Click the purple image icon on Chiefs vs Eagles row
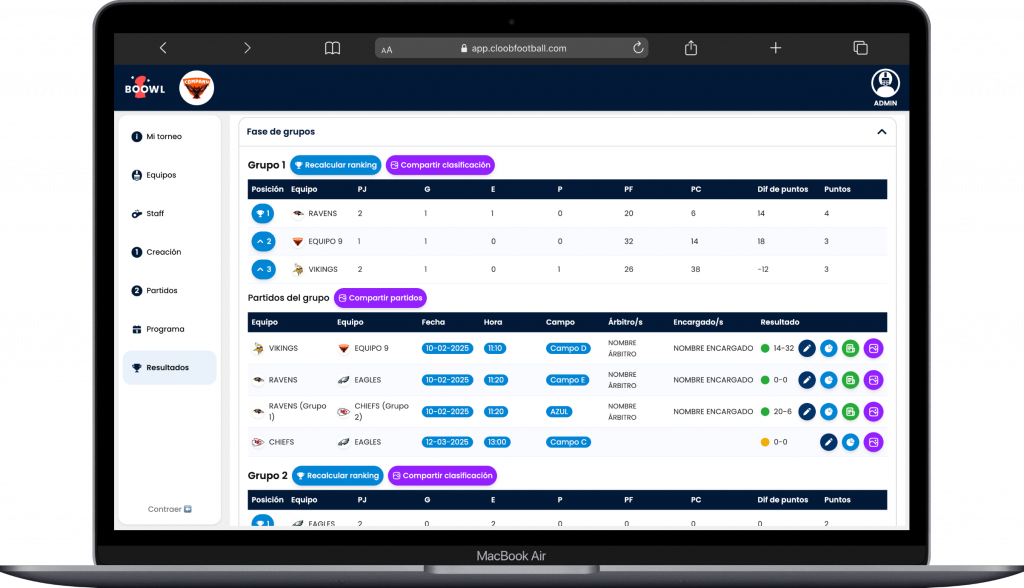The image size is (1024, 588). point(873,442)
